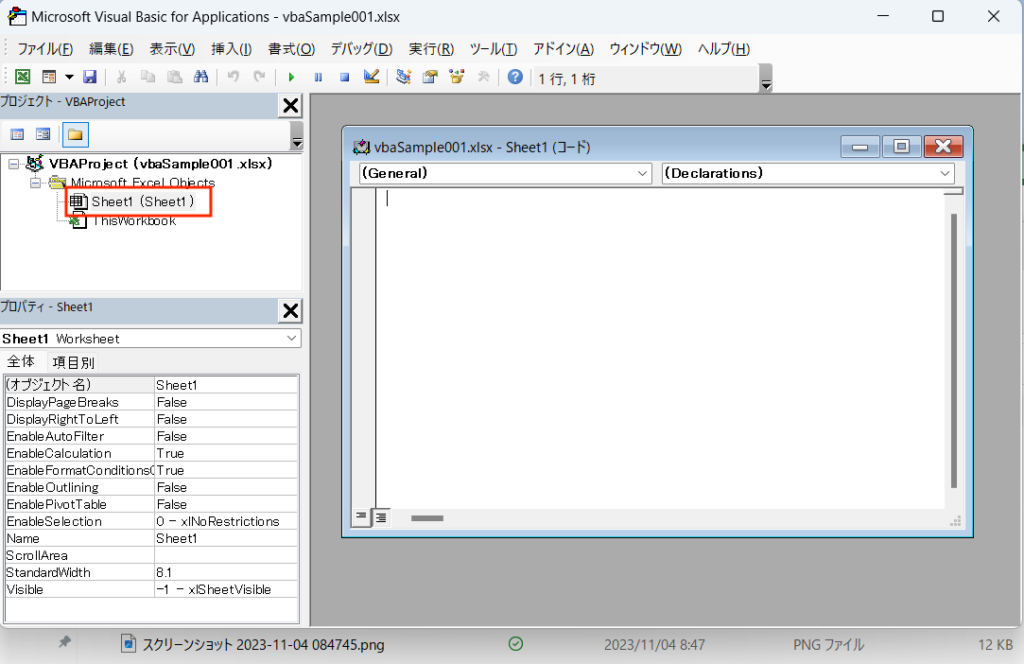Open the ヘルプ(H) menu
This screenshot has height=664, width=1024.
[724, 49]
